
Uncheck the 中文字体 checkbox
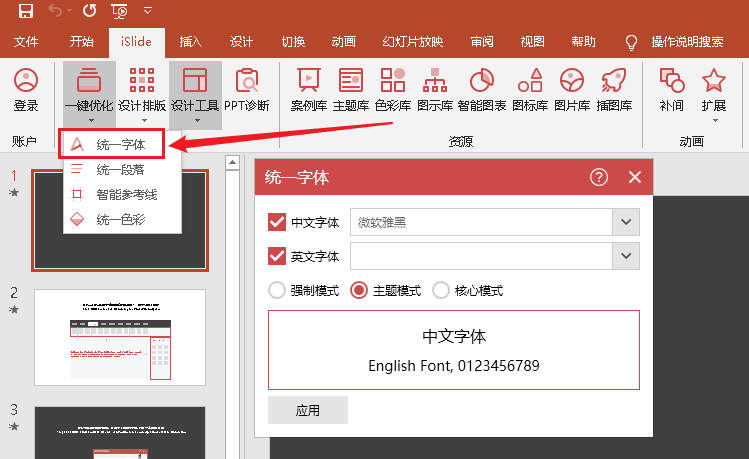point(277,222)
